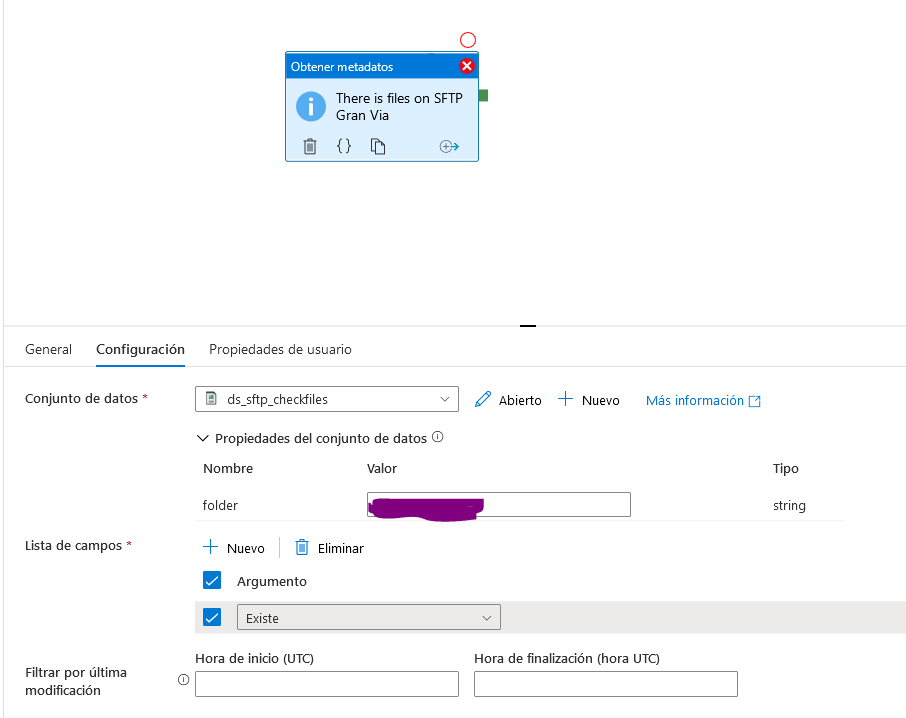Image resolution: width=906 pixels, height=718 pixels.
Task: Click the trash icon on Obtener metadatos activity
Action: click(x=310, y=146)
